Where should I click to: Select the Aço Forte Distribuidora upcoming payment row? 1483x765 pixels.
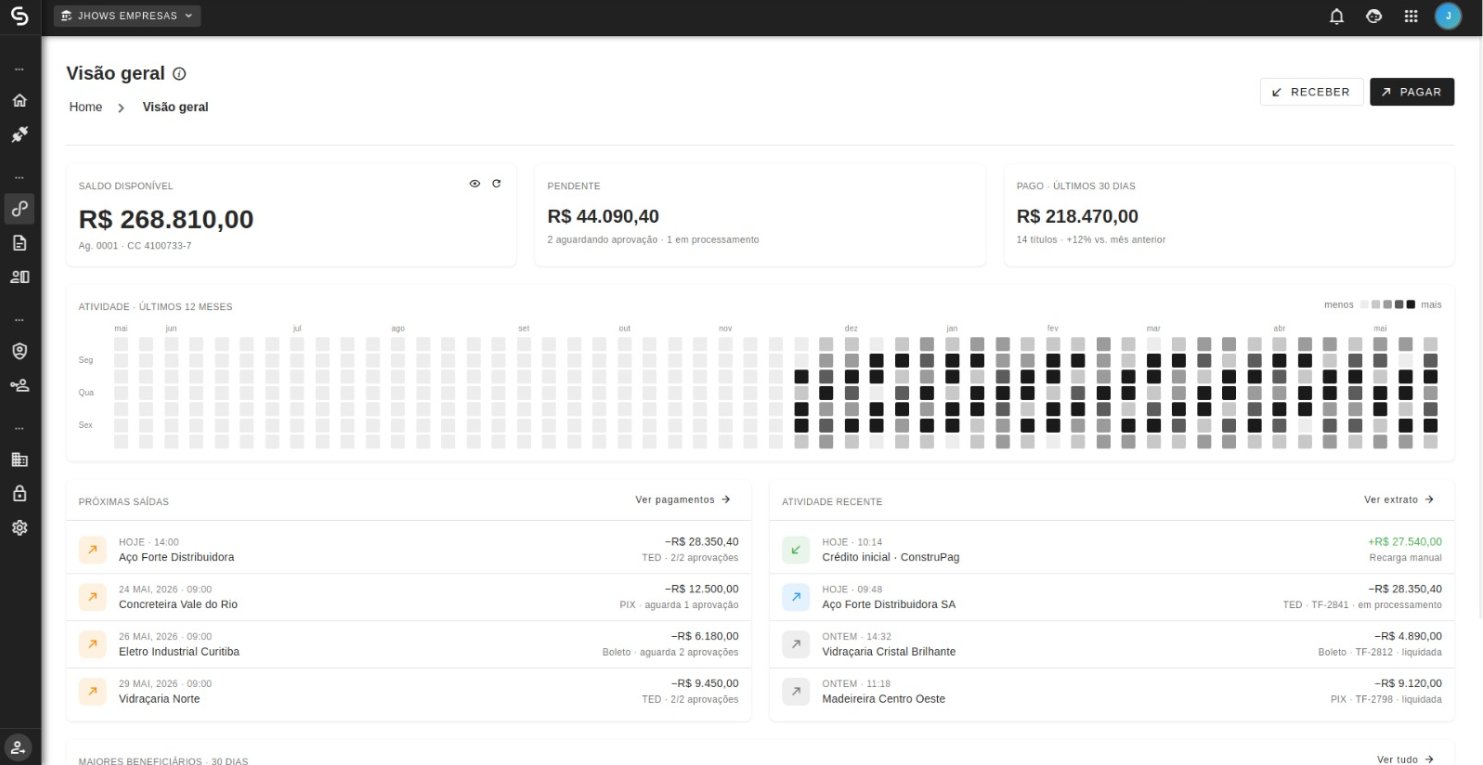(x=408, y=550)
